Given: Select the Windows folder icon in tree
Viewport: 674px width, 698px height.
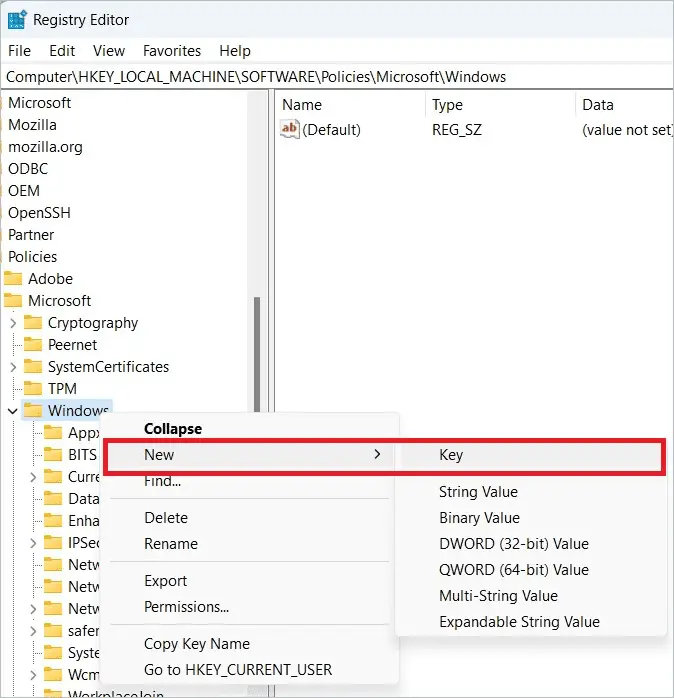Looking at the screenshot, I should tap(33, 411).
